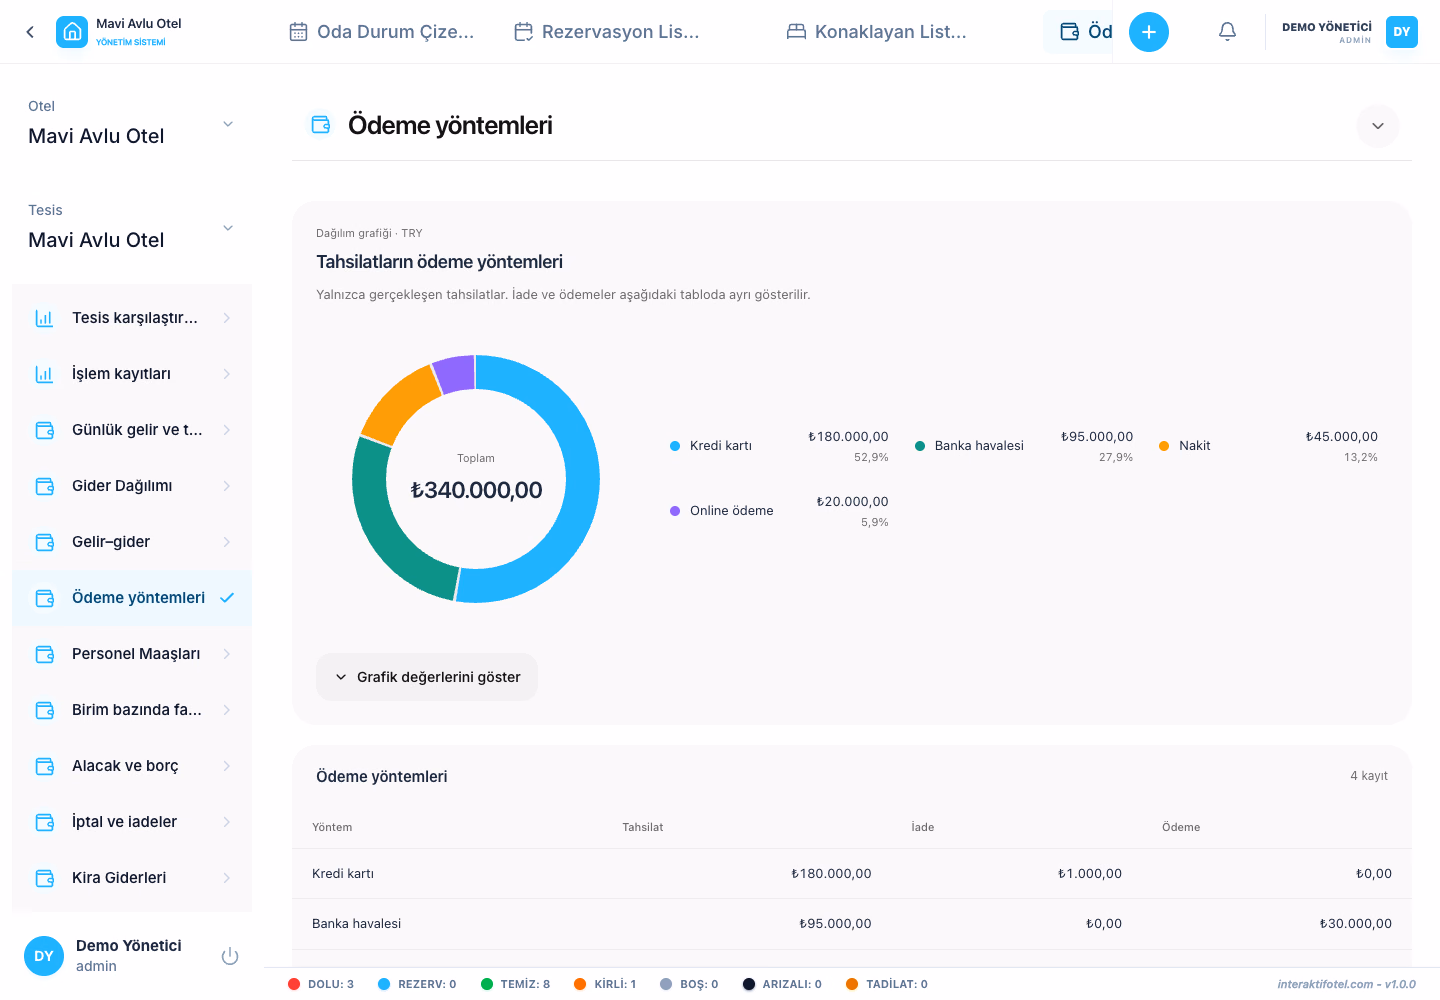Click the İşlem kayıtları chart icon
Image resolution: width=1440 pixels, height=1000 pixels.
(45, 374)
